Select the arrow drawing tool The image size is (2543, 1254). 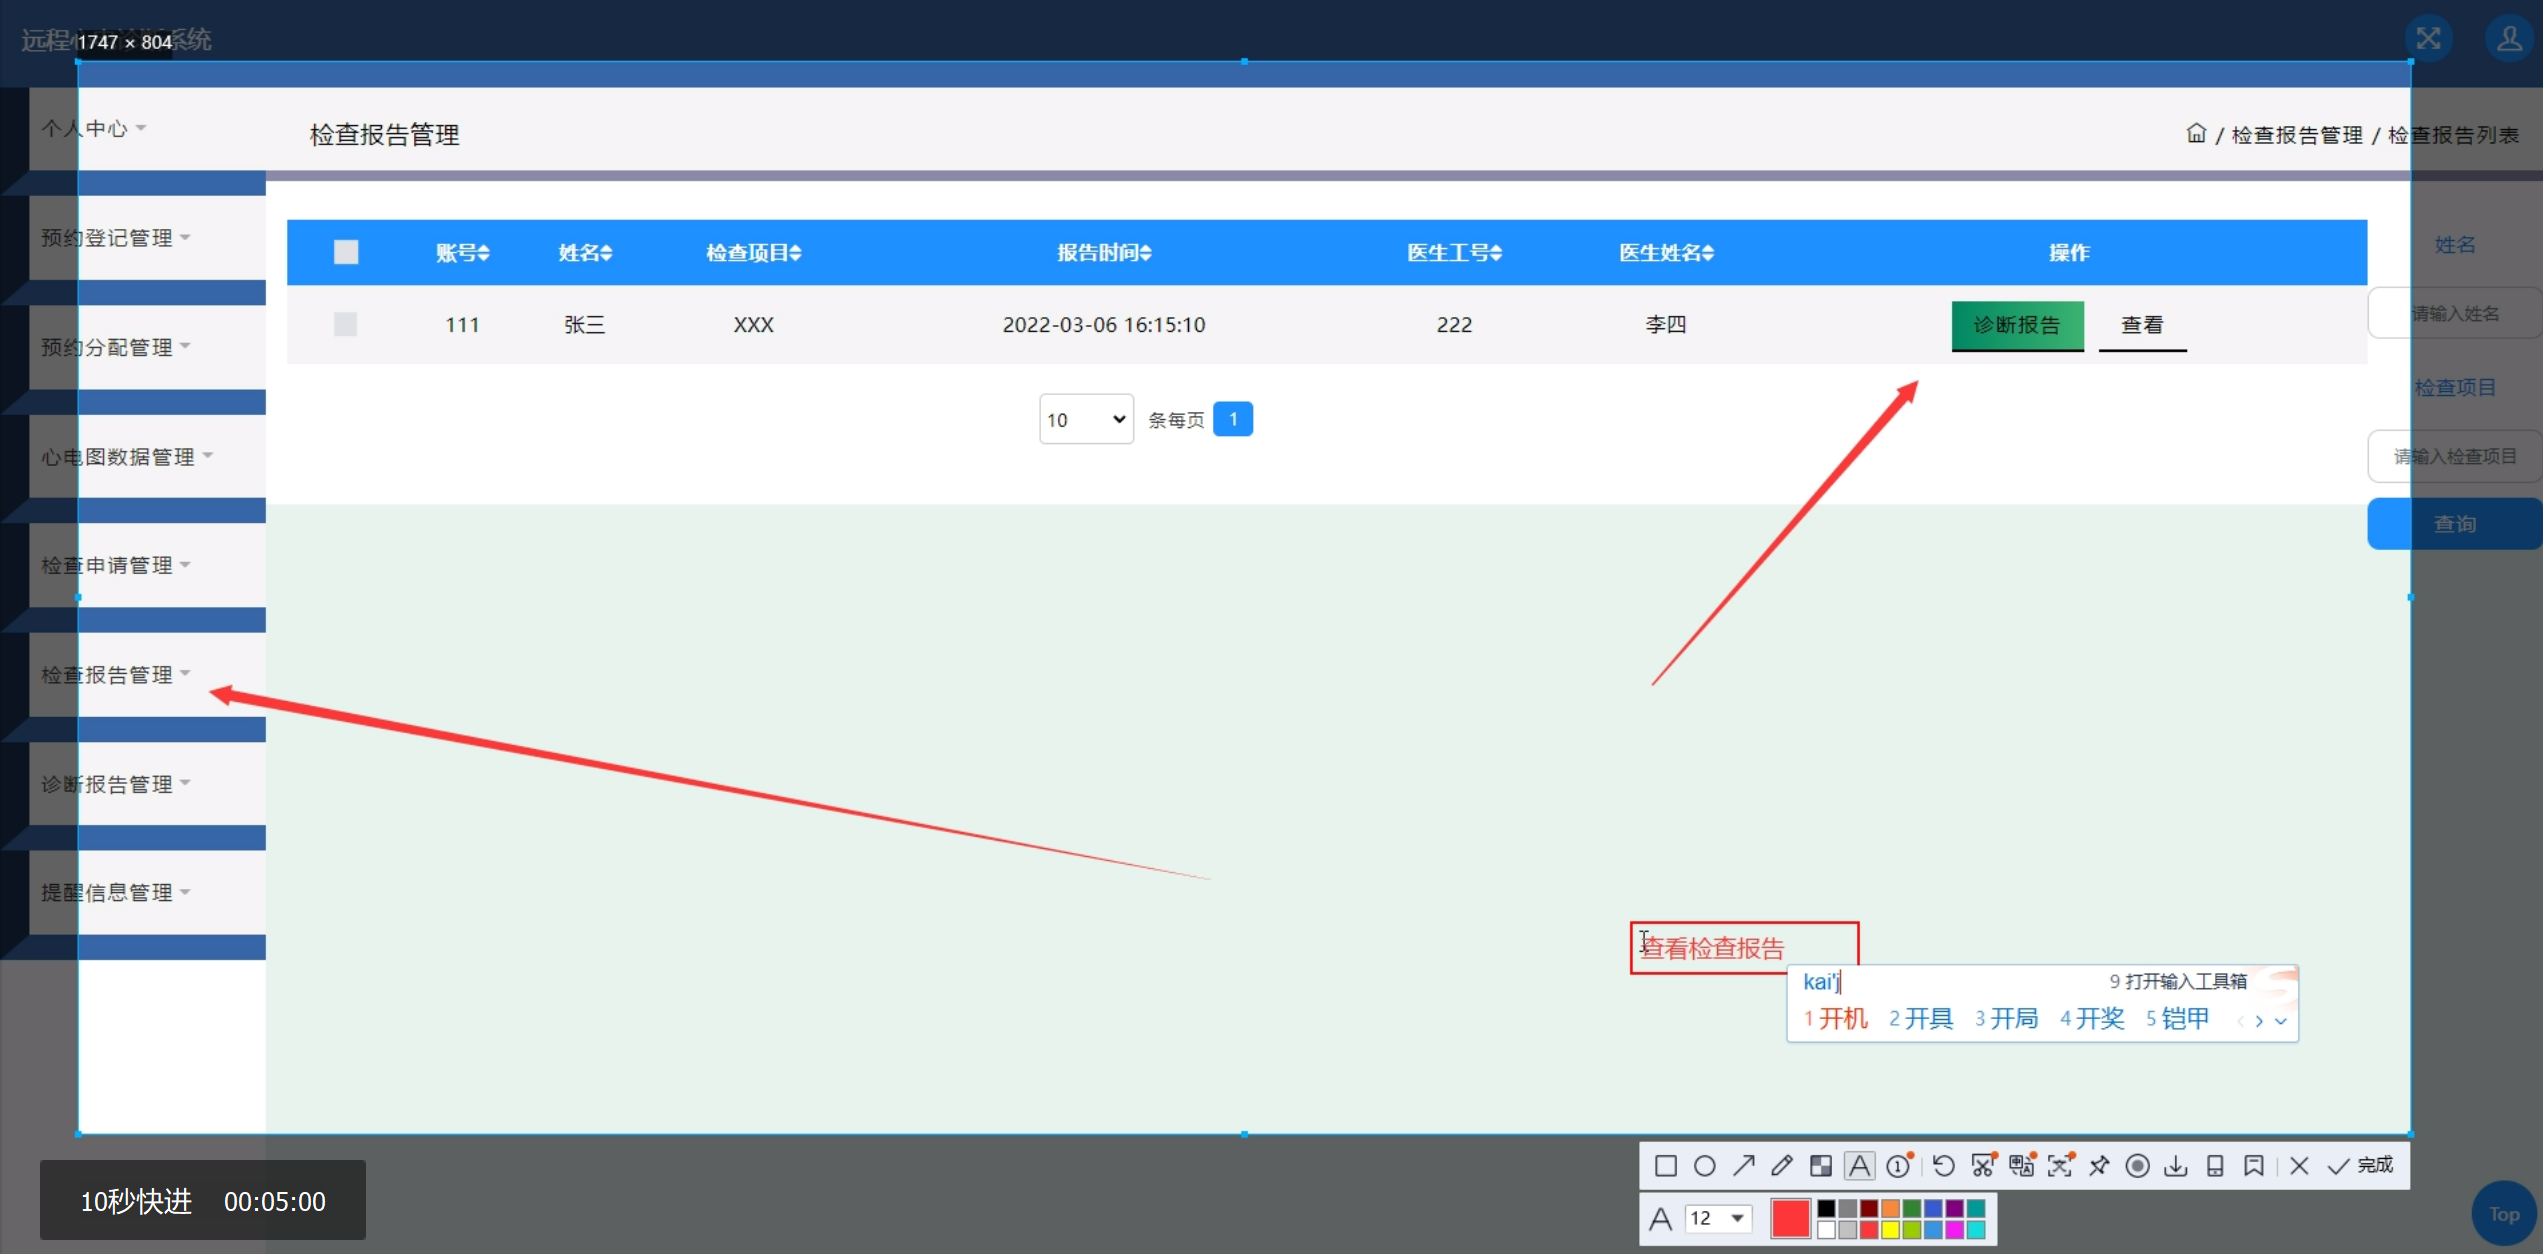point(1744,1165)
